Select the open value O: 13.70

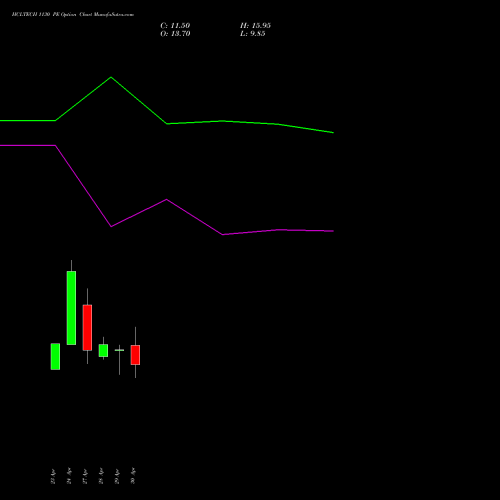(x=175, y=34)
